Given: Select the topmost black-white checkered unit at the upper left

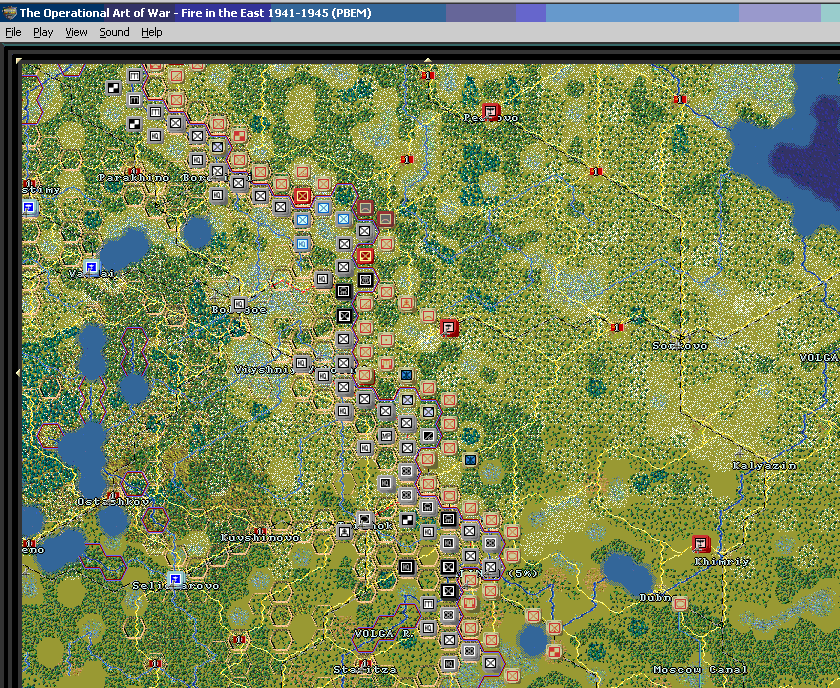Looking at the screenshot, I should coord(114,87).
